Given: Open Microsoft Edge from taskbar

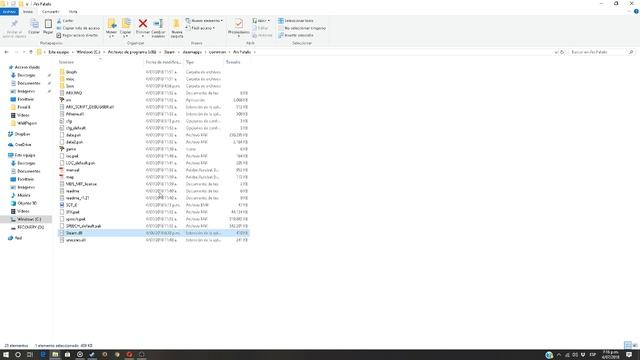Looking at the screenshot, I should tap(43, 355).
